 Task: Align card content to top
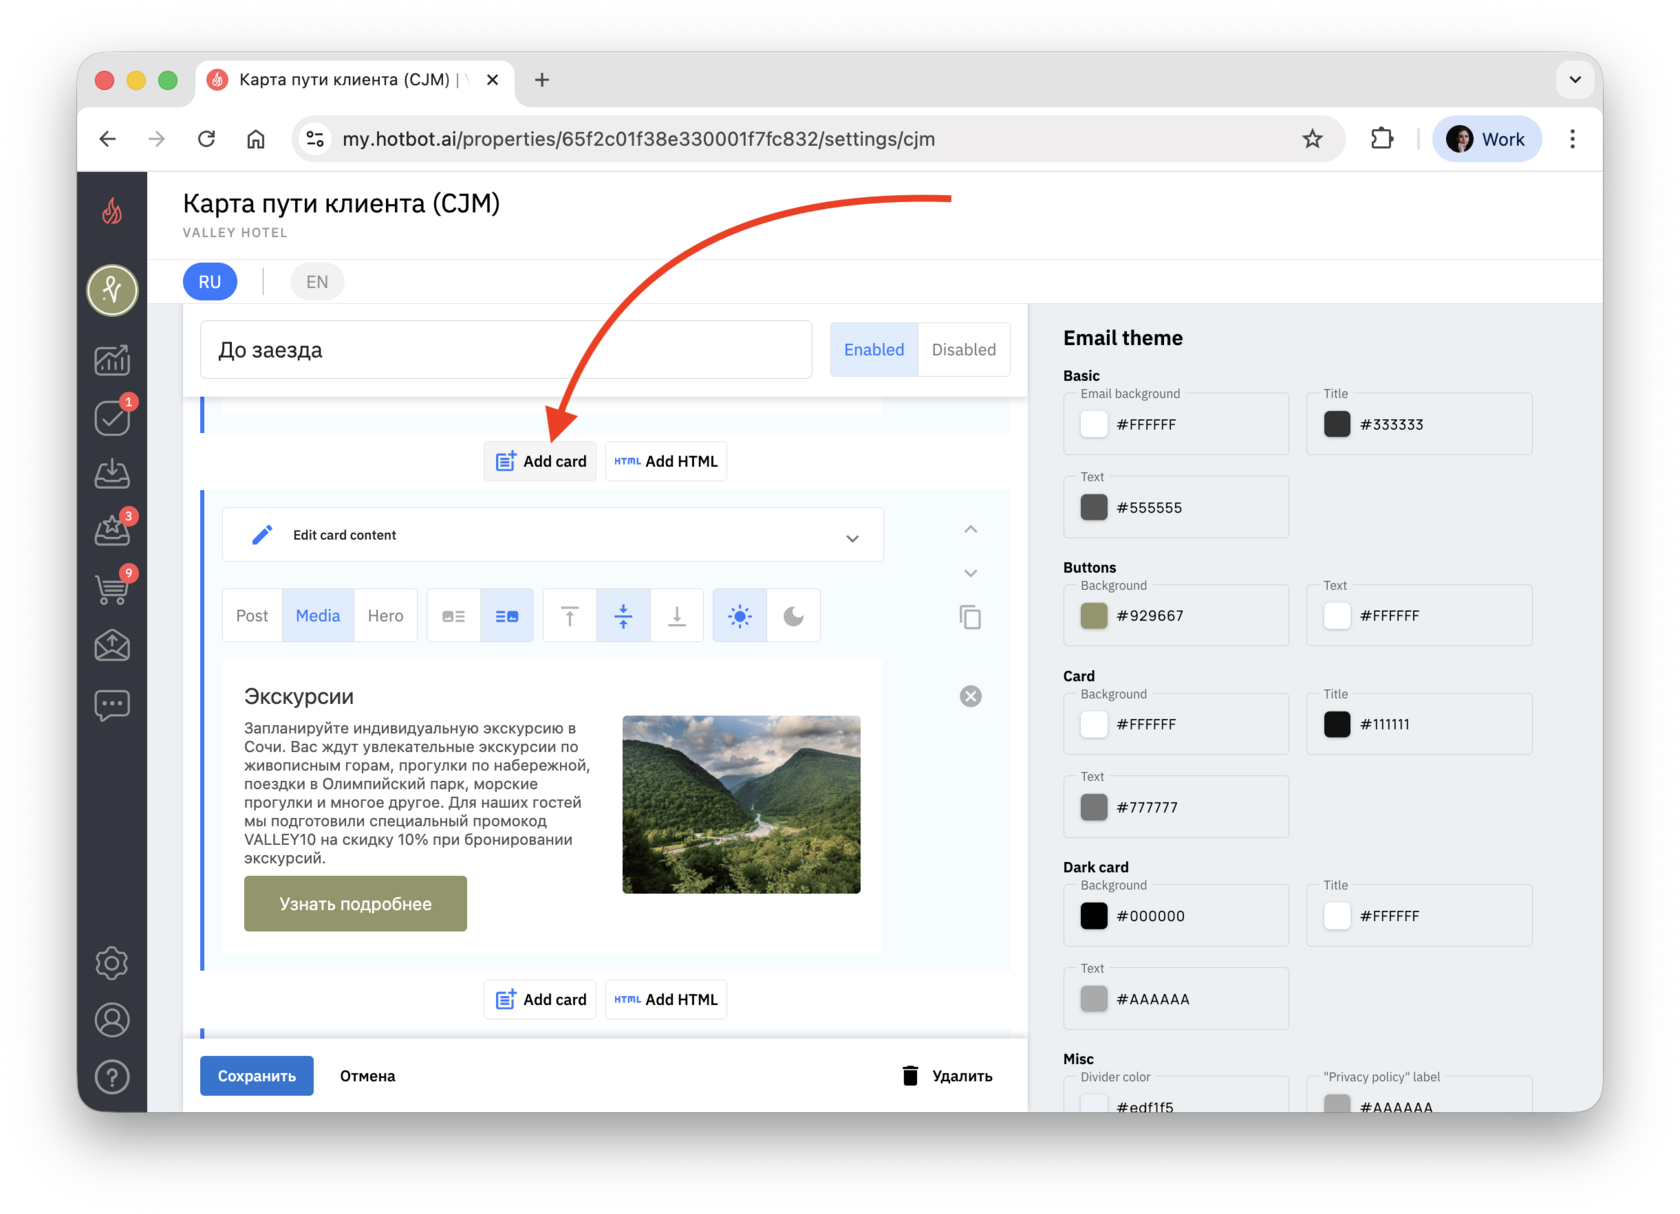[570, 616]
